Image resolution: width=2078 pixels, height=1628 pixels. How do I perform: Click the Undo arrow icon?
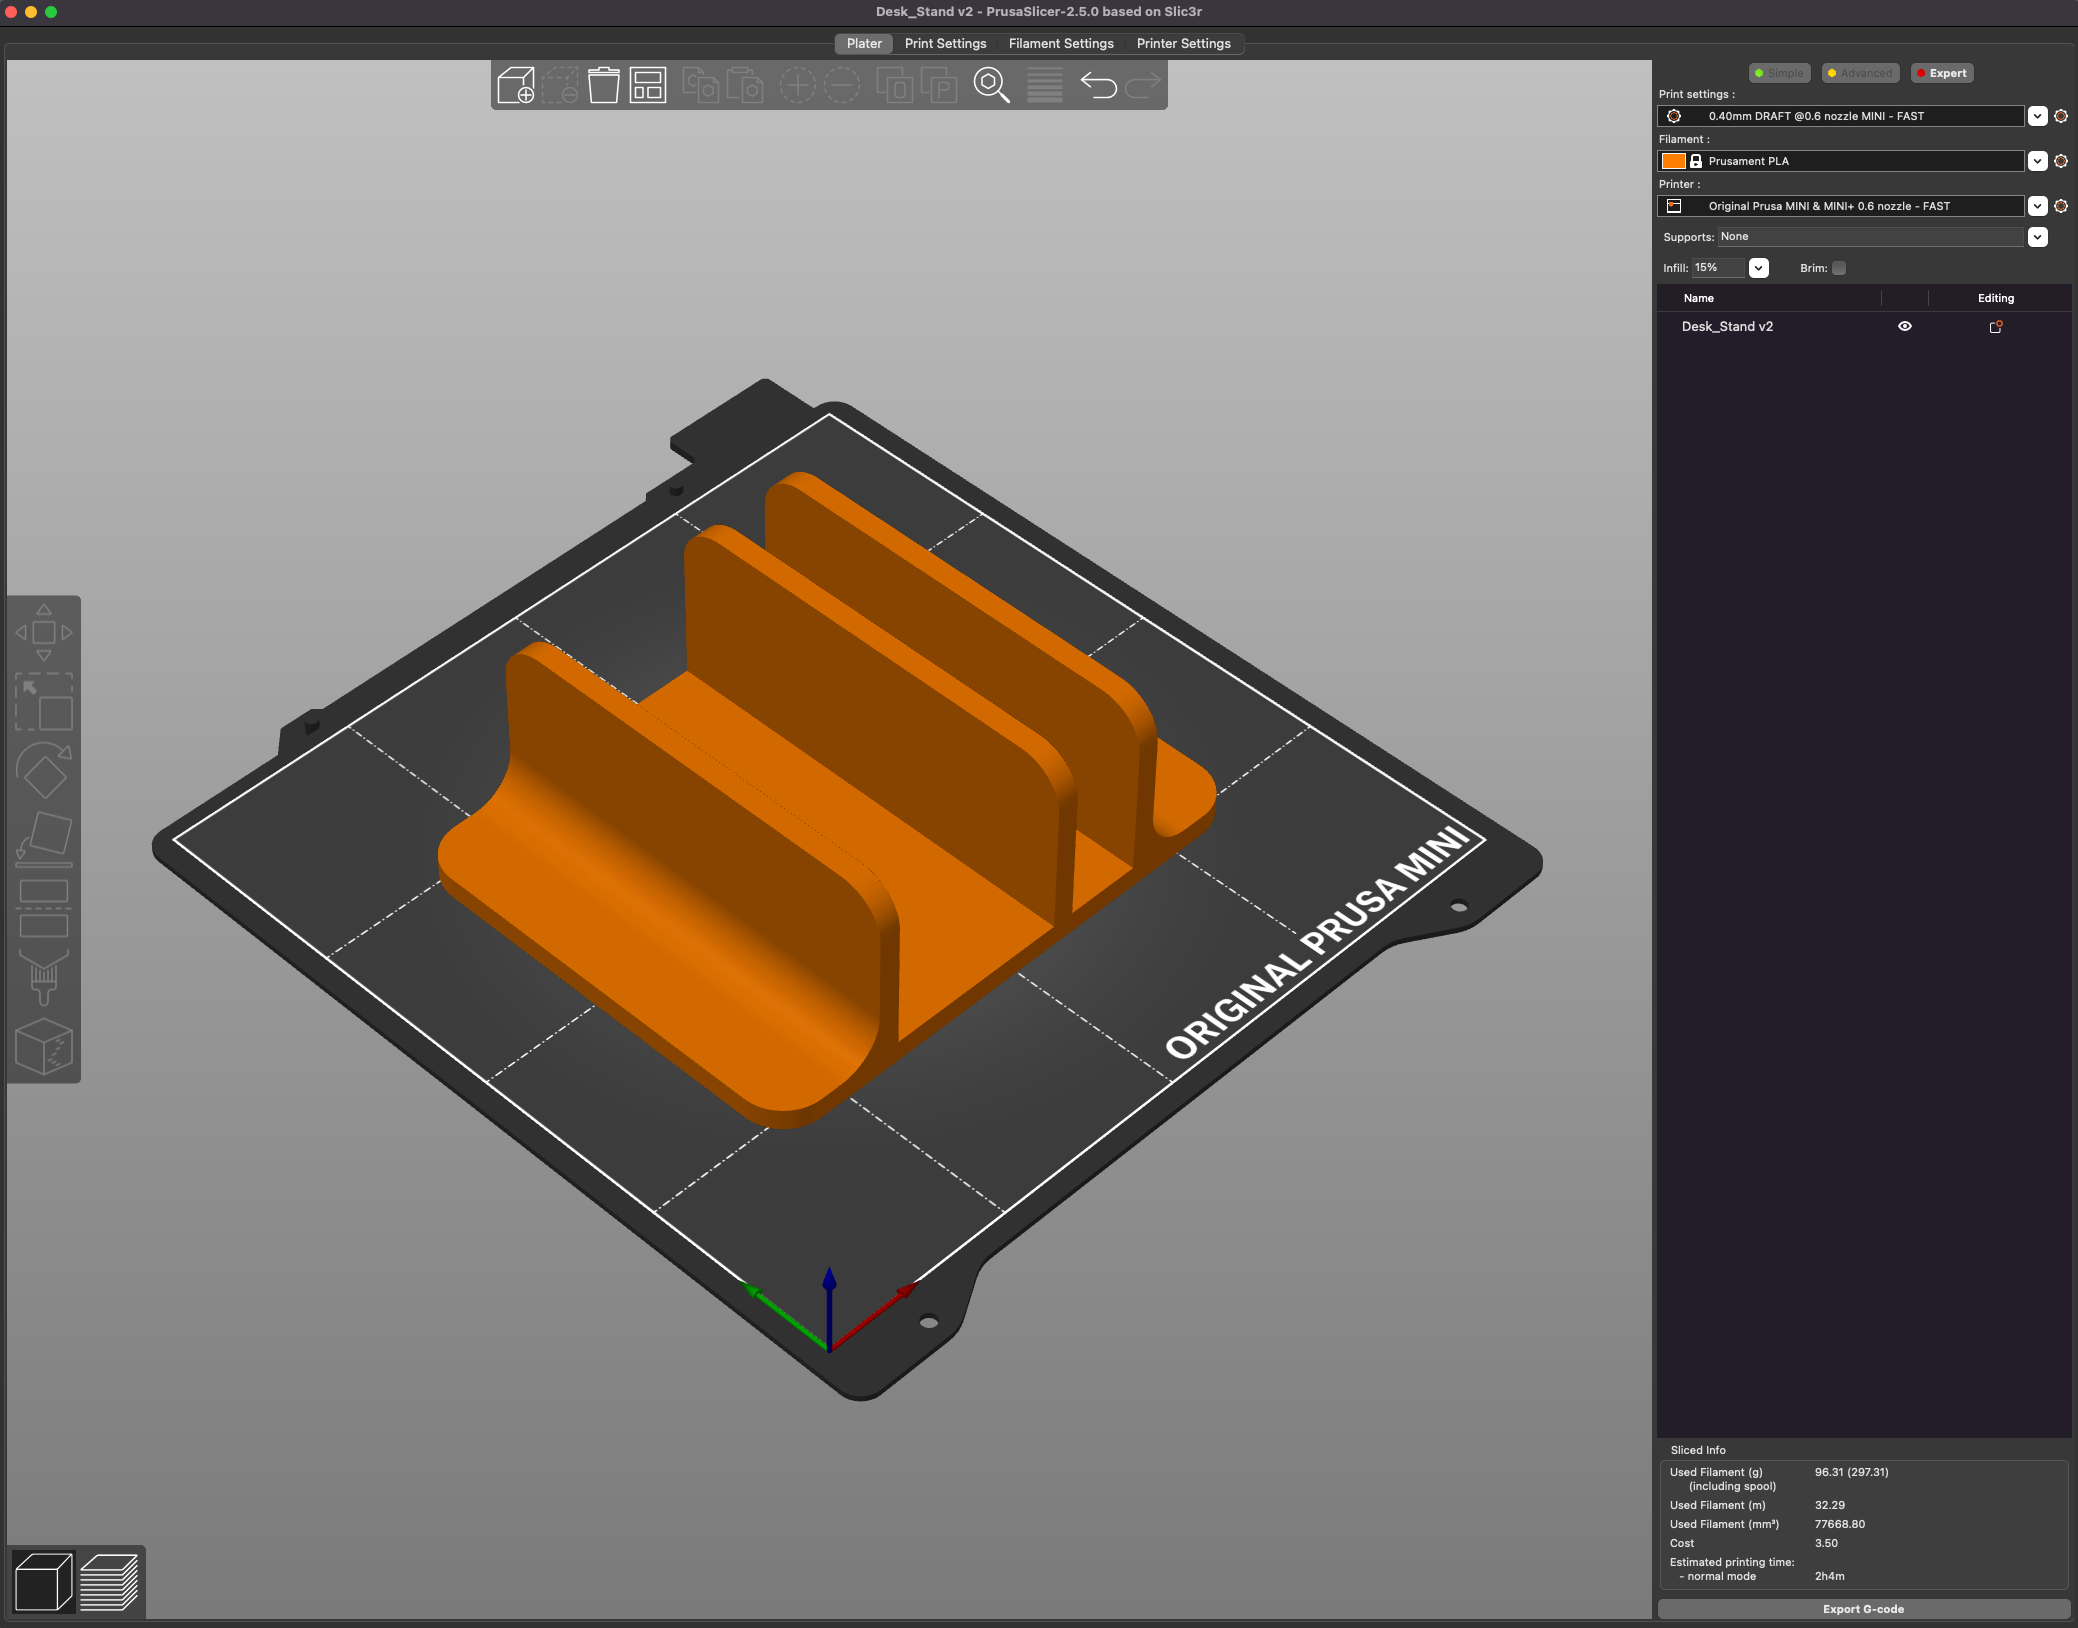pos(1098,85)
